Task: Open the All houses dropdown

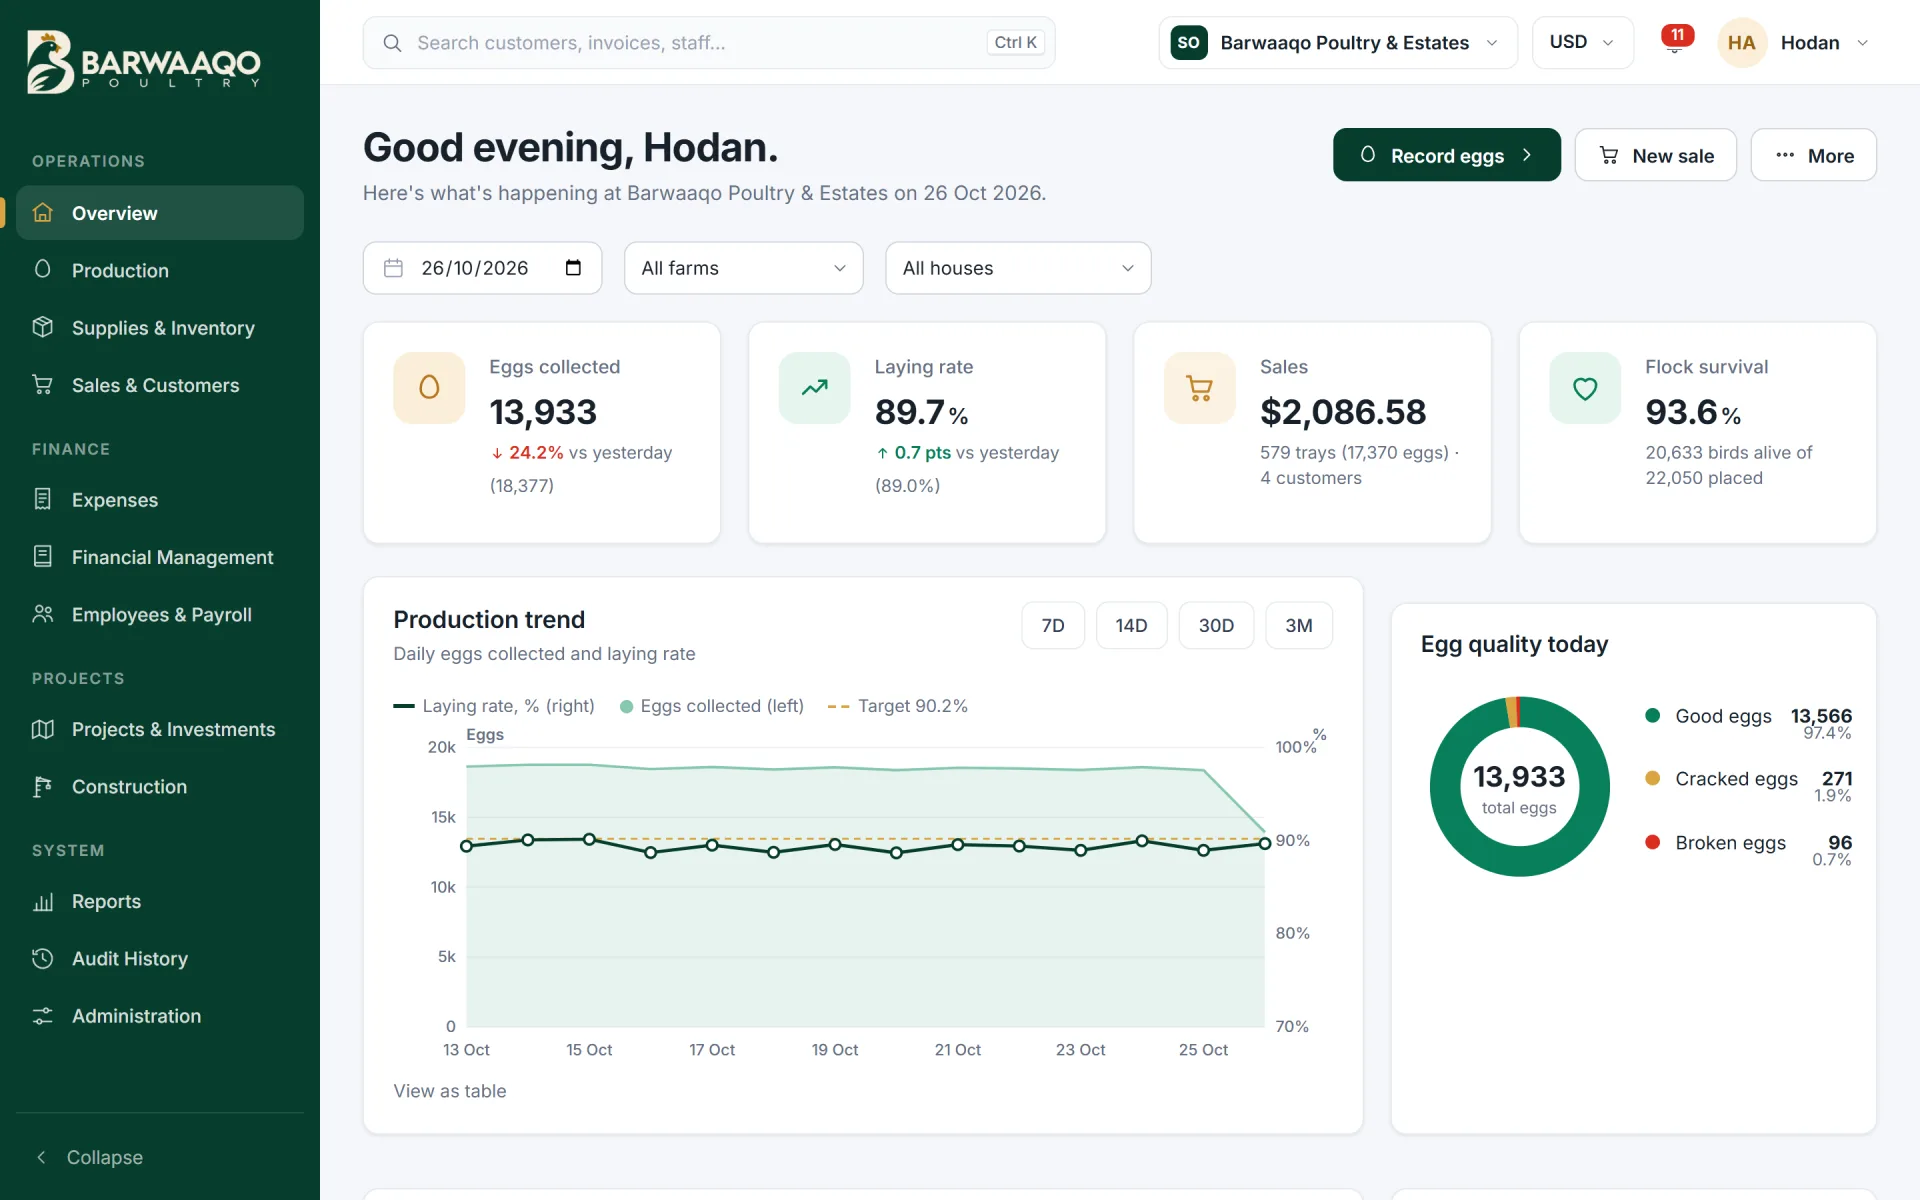Action: click(1018, 268)
